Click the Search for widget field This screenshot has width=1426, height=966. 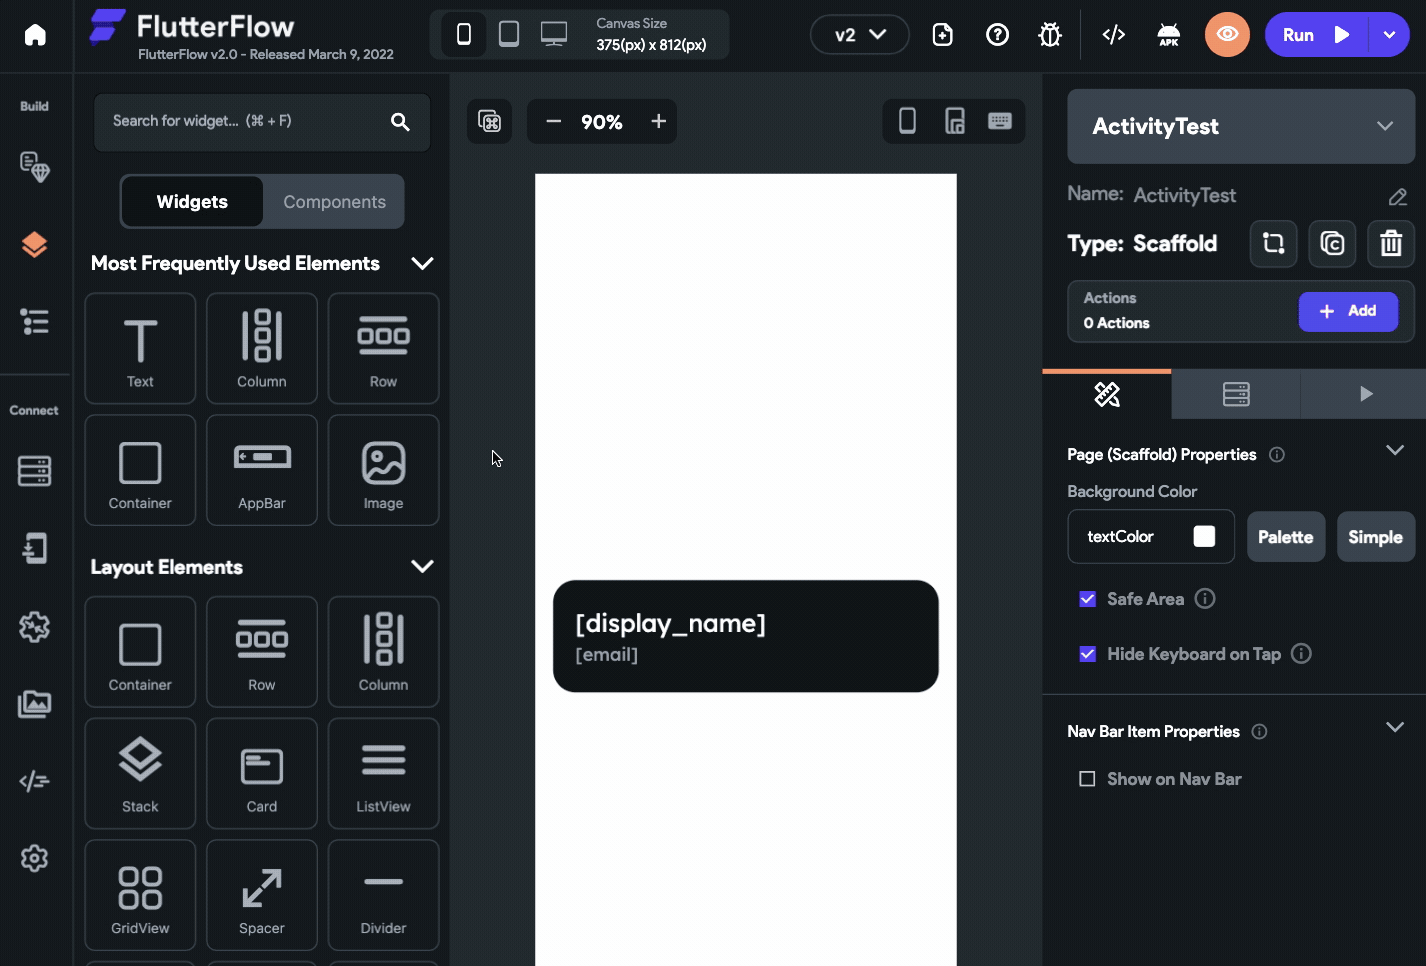[262, 122]
